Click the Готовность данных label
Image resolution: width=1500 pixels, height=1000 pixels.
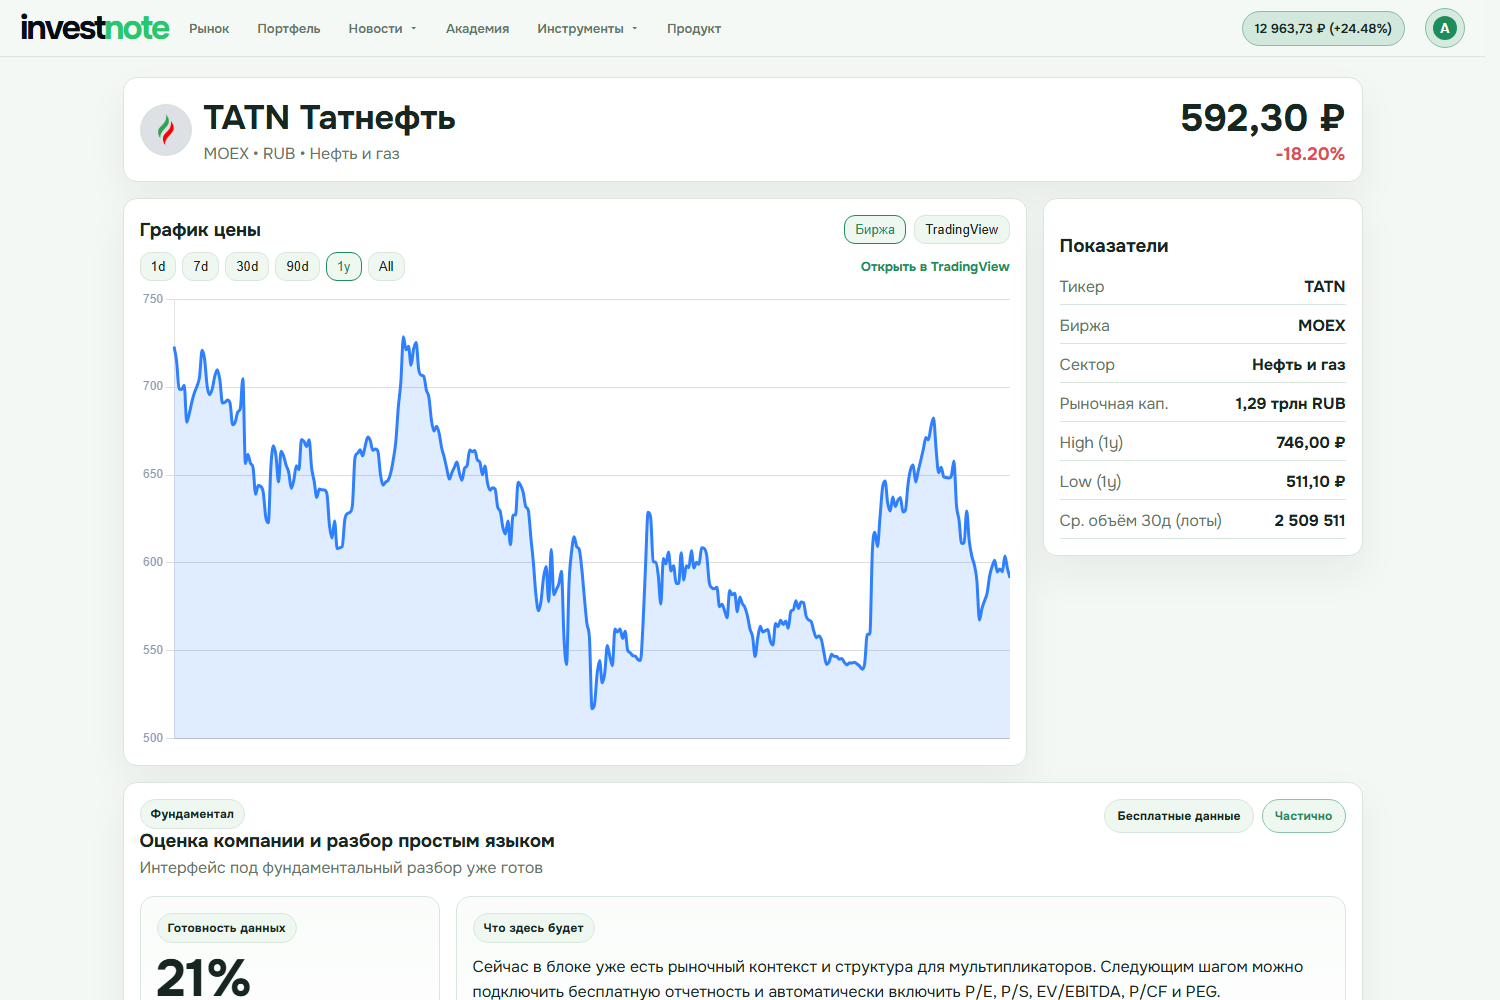[x=226, y=928]
